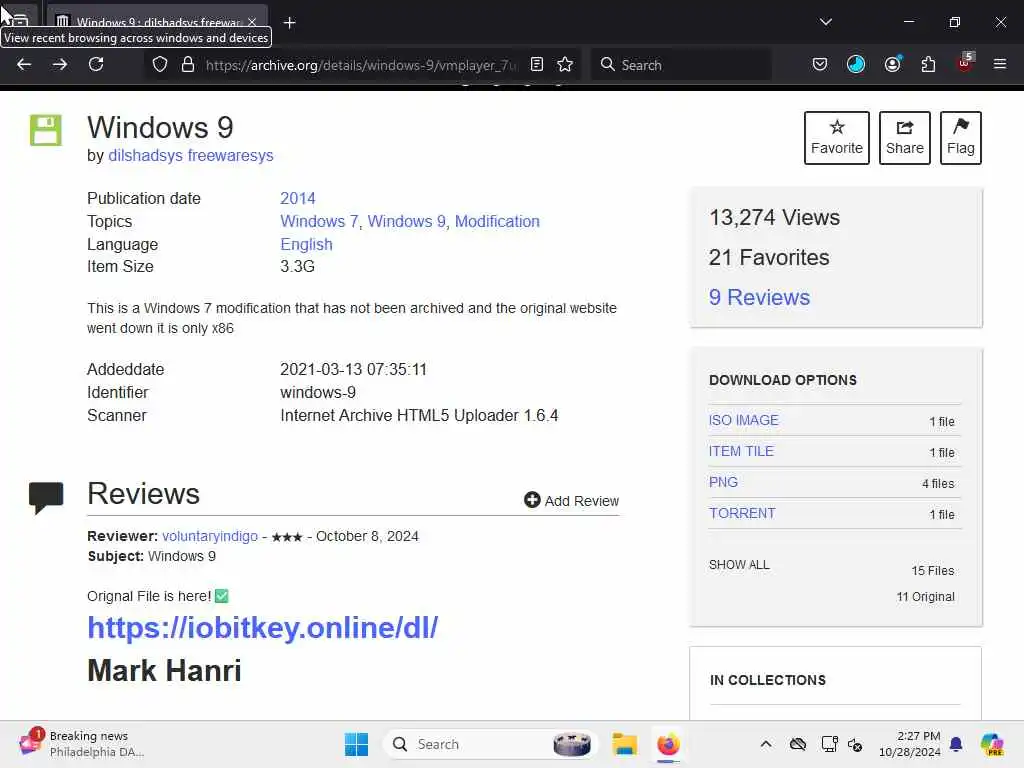Click Add Review
Screen dimensions: 1024x768
pyautogui.click(x=571, y=500)
